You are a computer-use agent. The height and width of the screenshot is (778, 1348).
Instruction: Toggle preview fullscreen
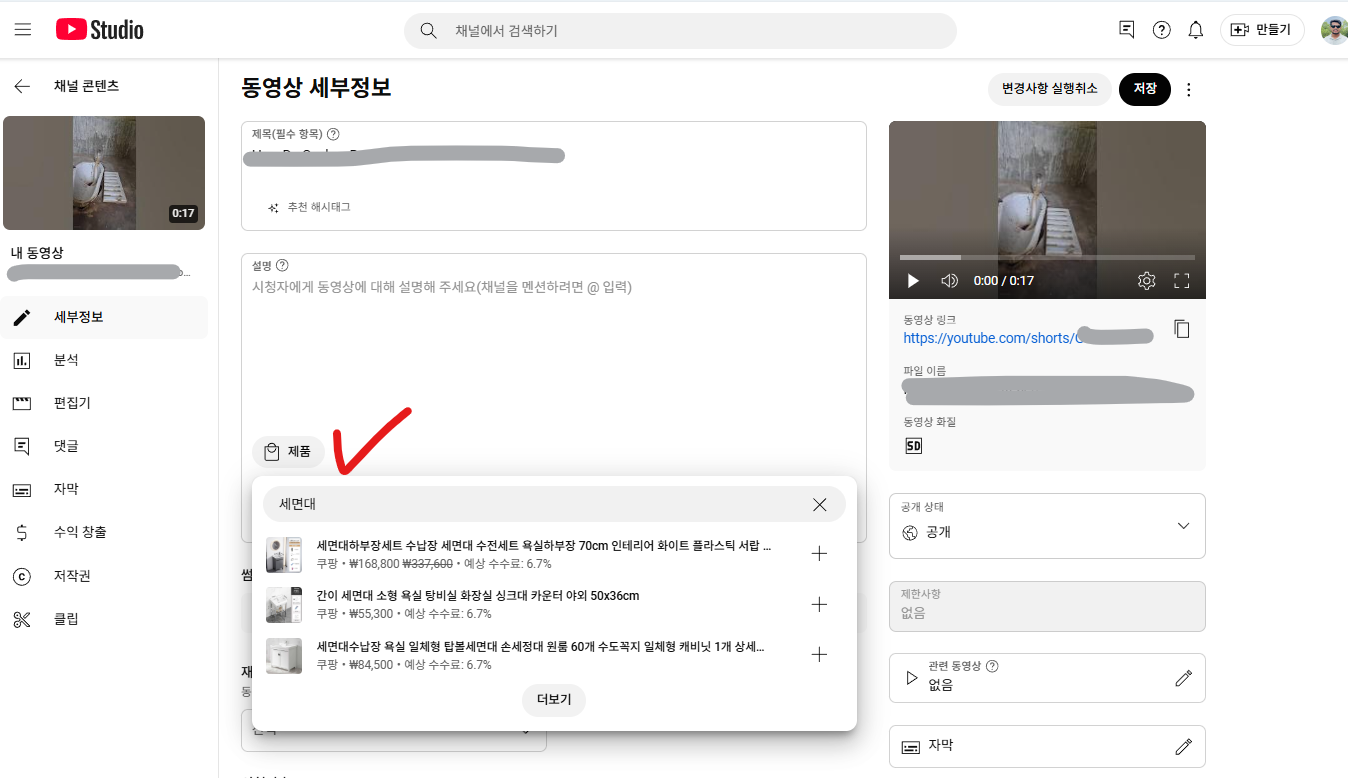point(1181,281)
